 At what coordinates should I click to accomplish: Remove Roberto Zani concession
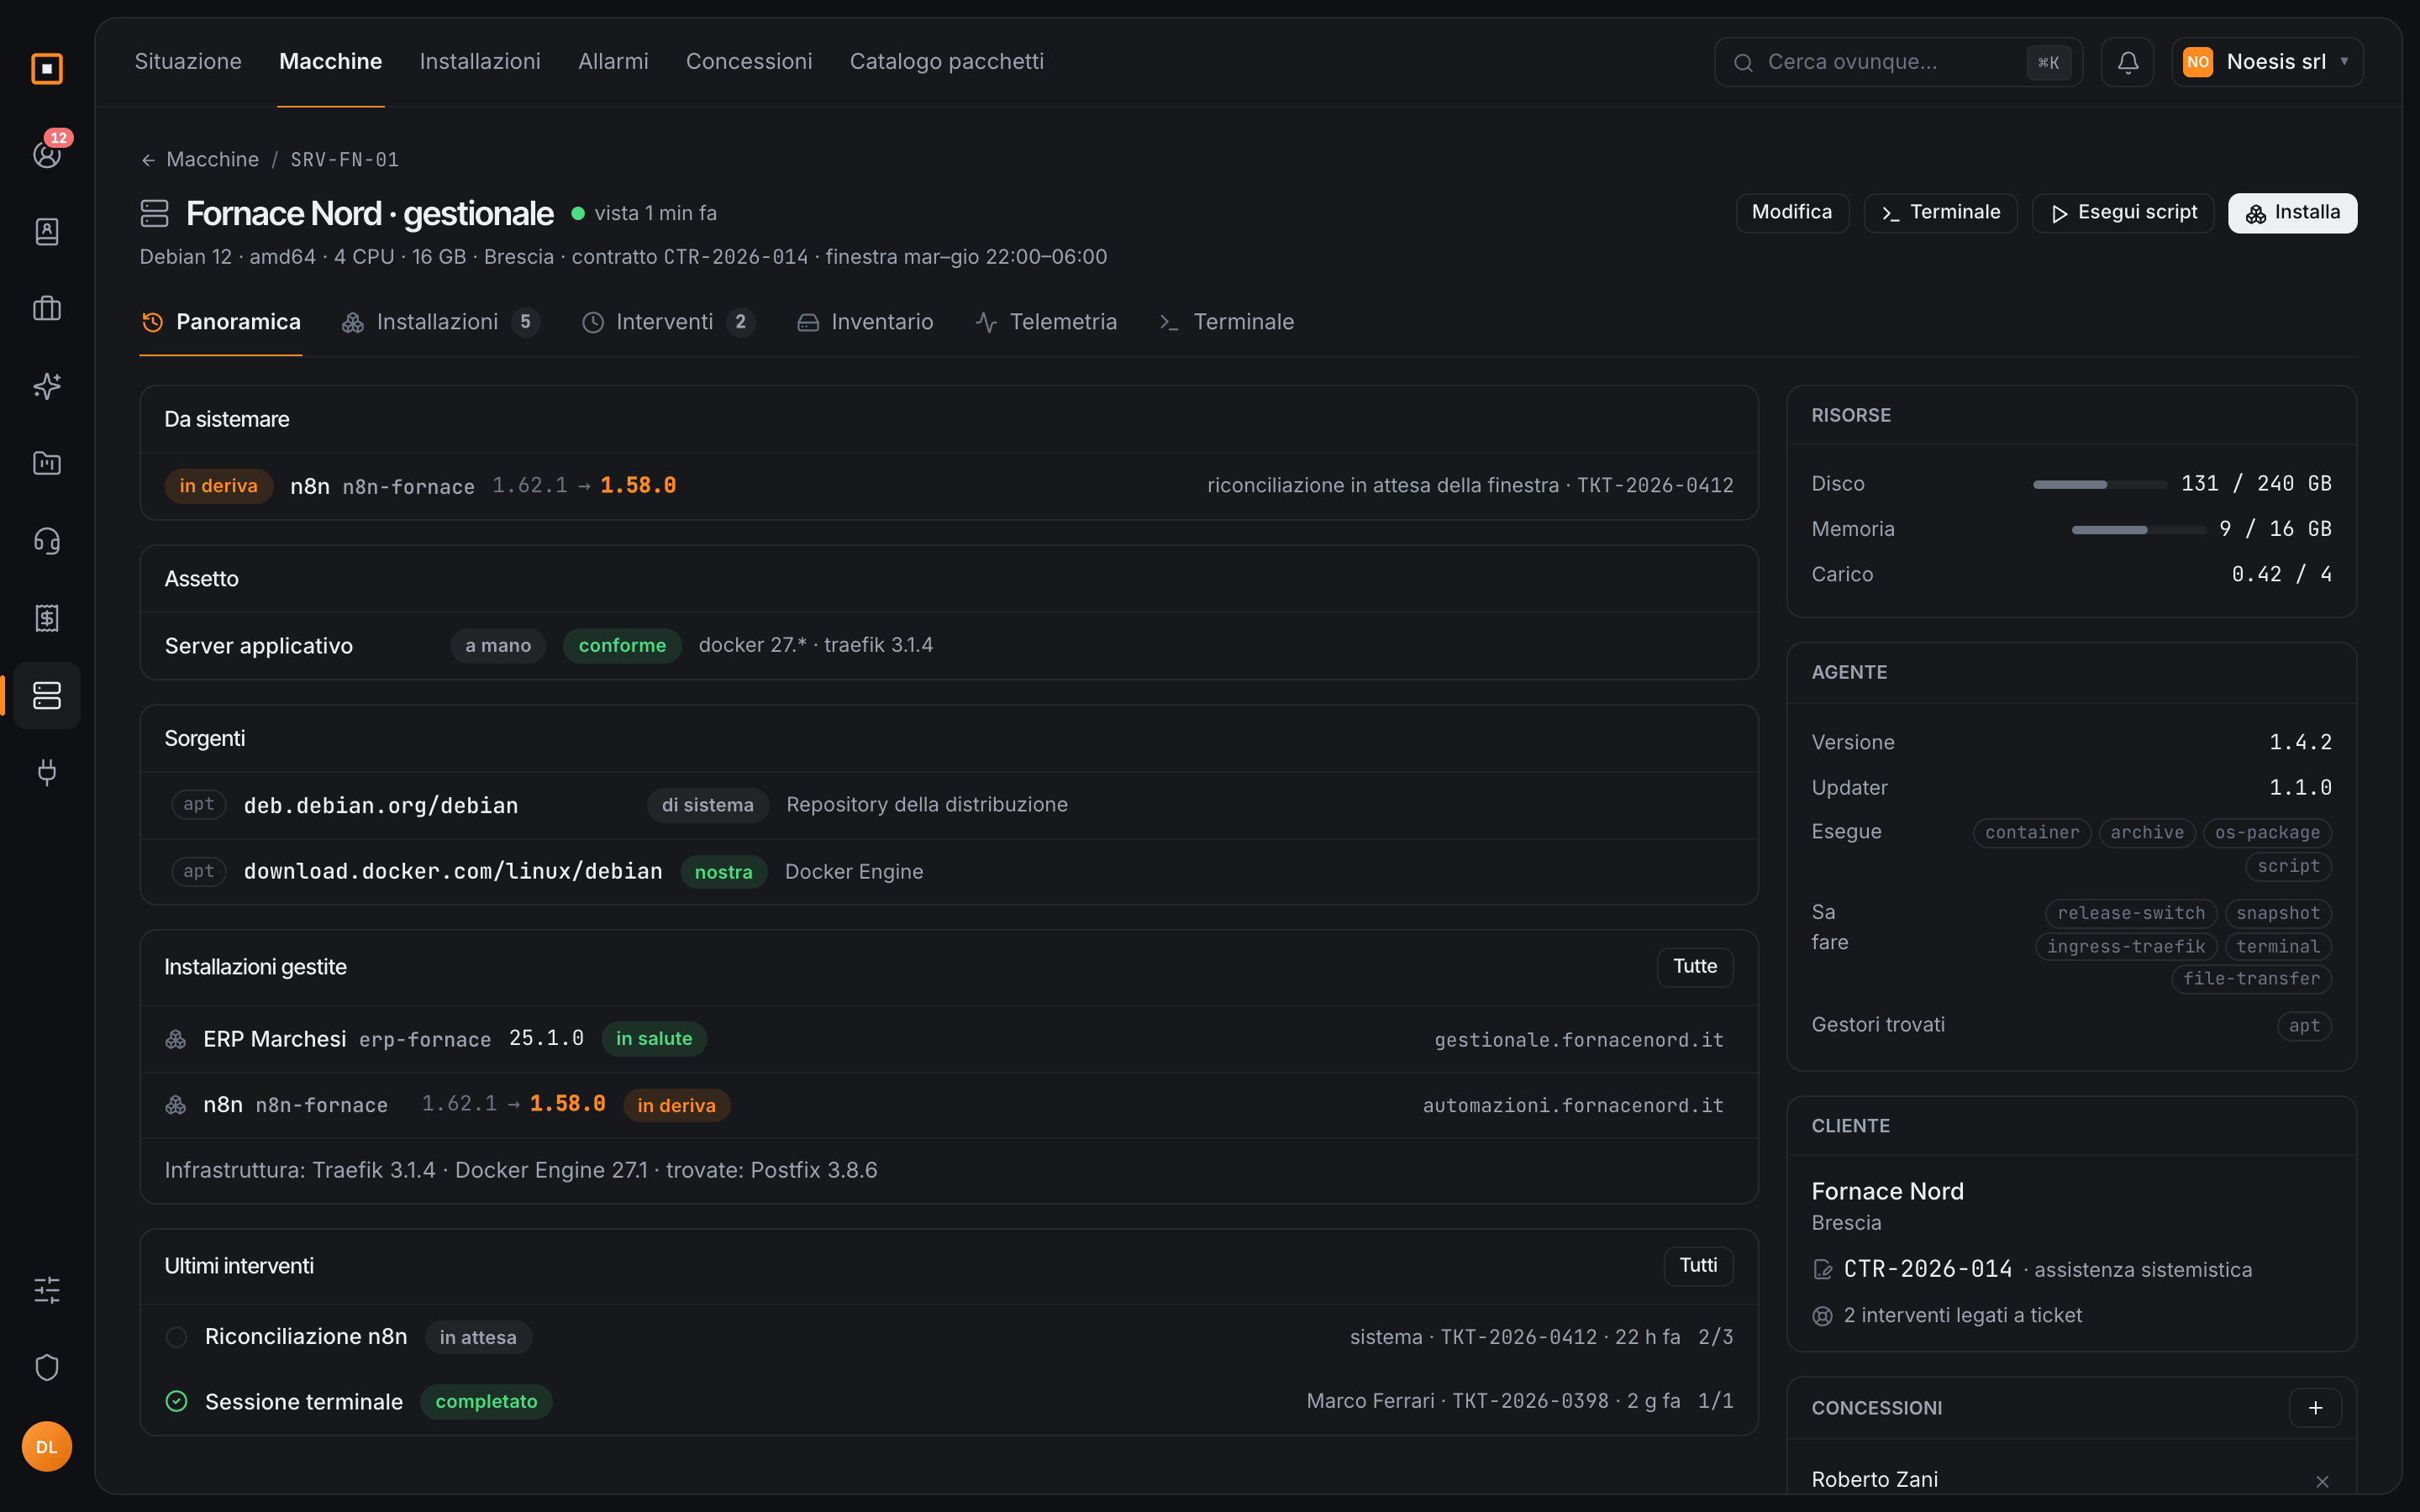(x=2322, y=1481)
